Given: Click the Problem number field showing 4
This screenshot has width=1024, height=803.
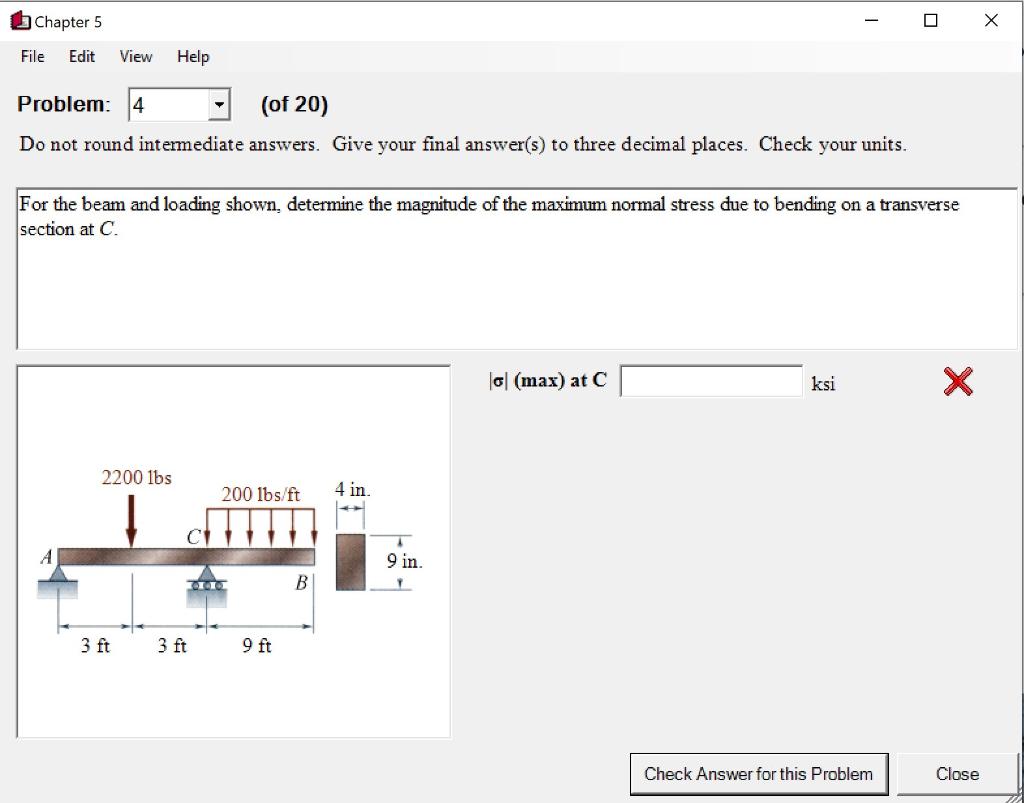Looking at the screenshot, I should click(x=168, y=104).
